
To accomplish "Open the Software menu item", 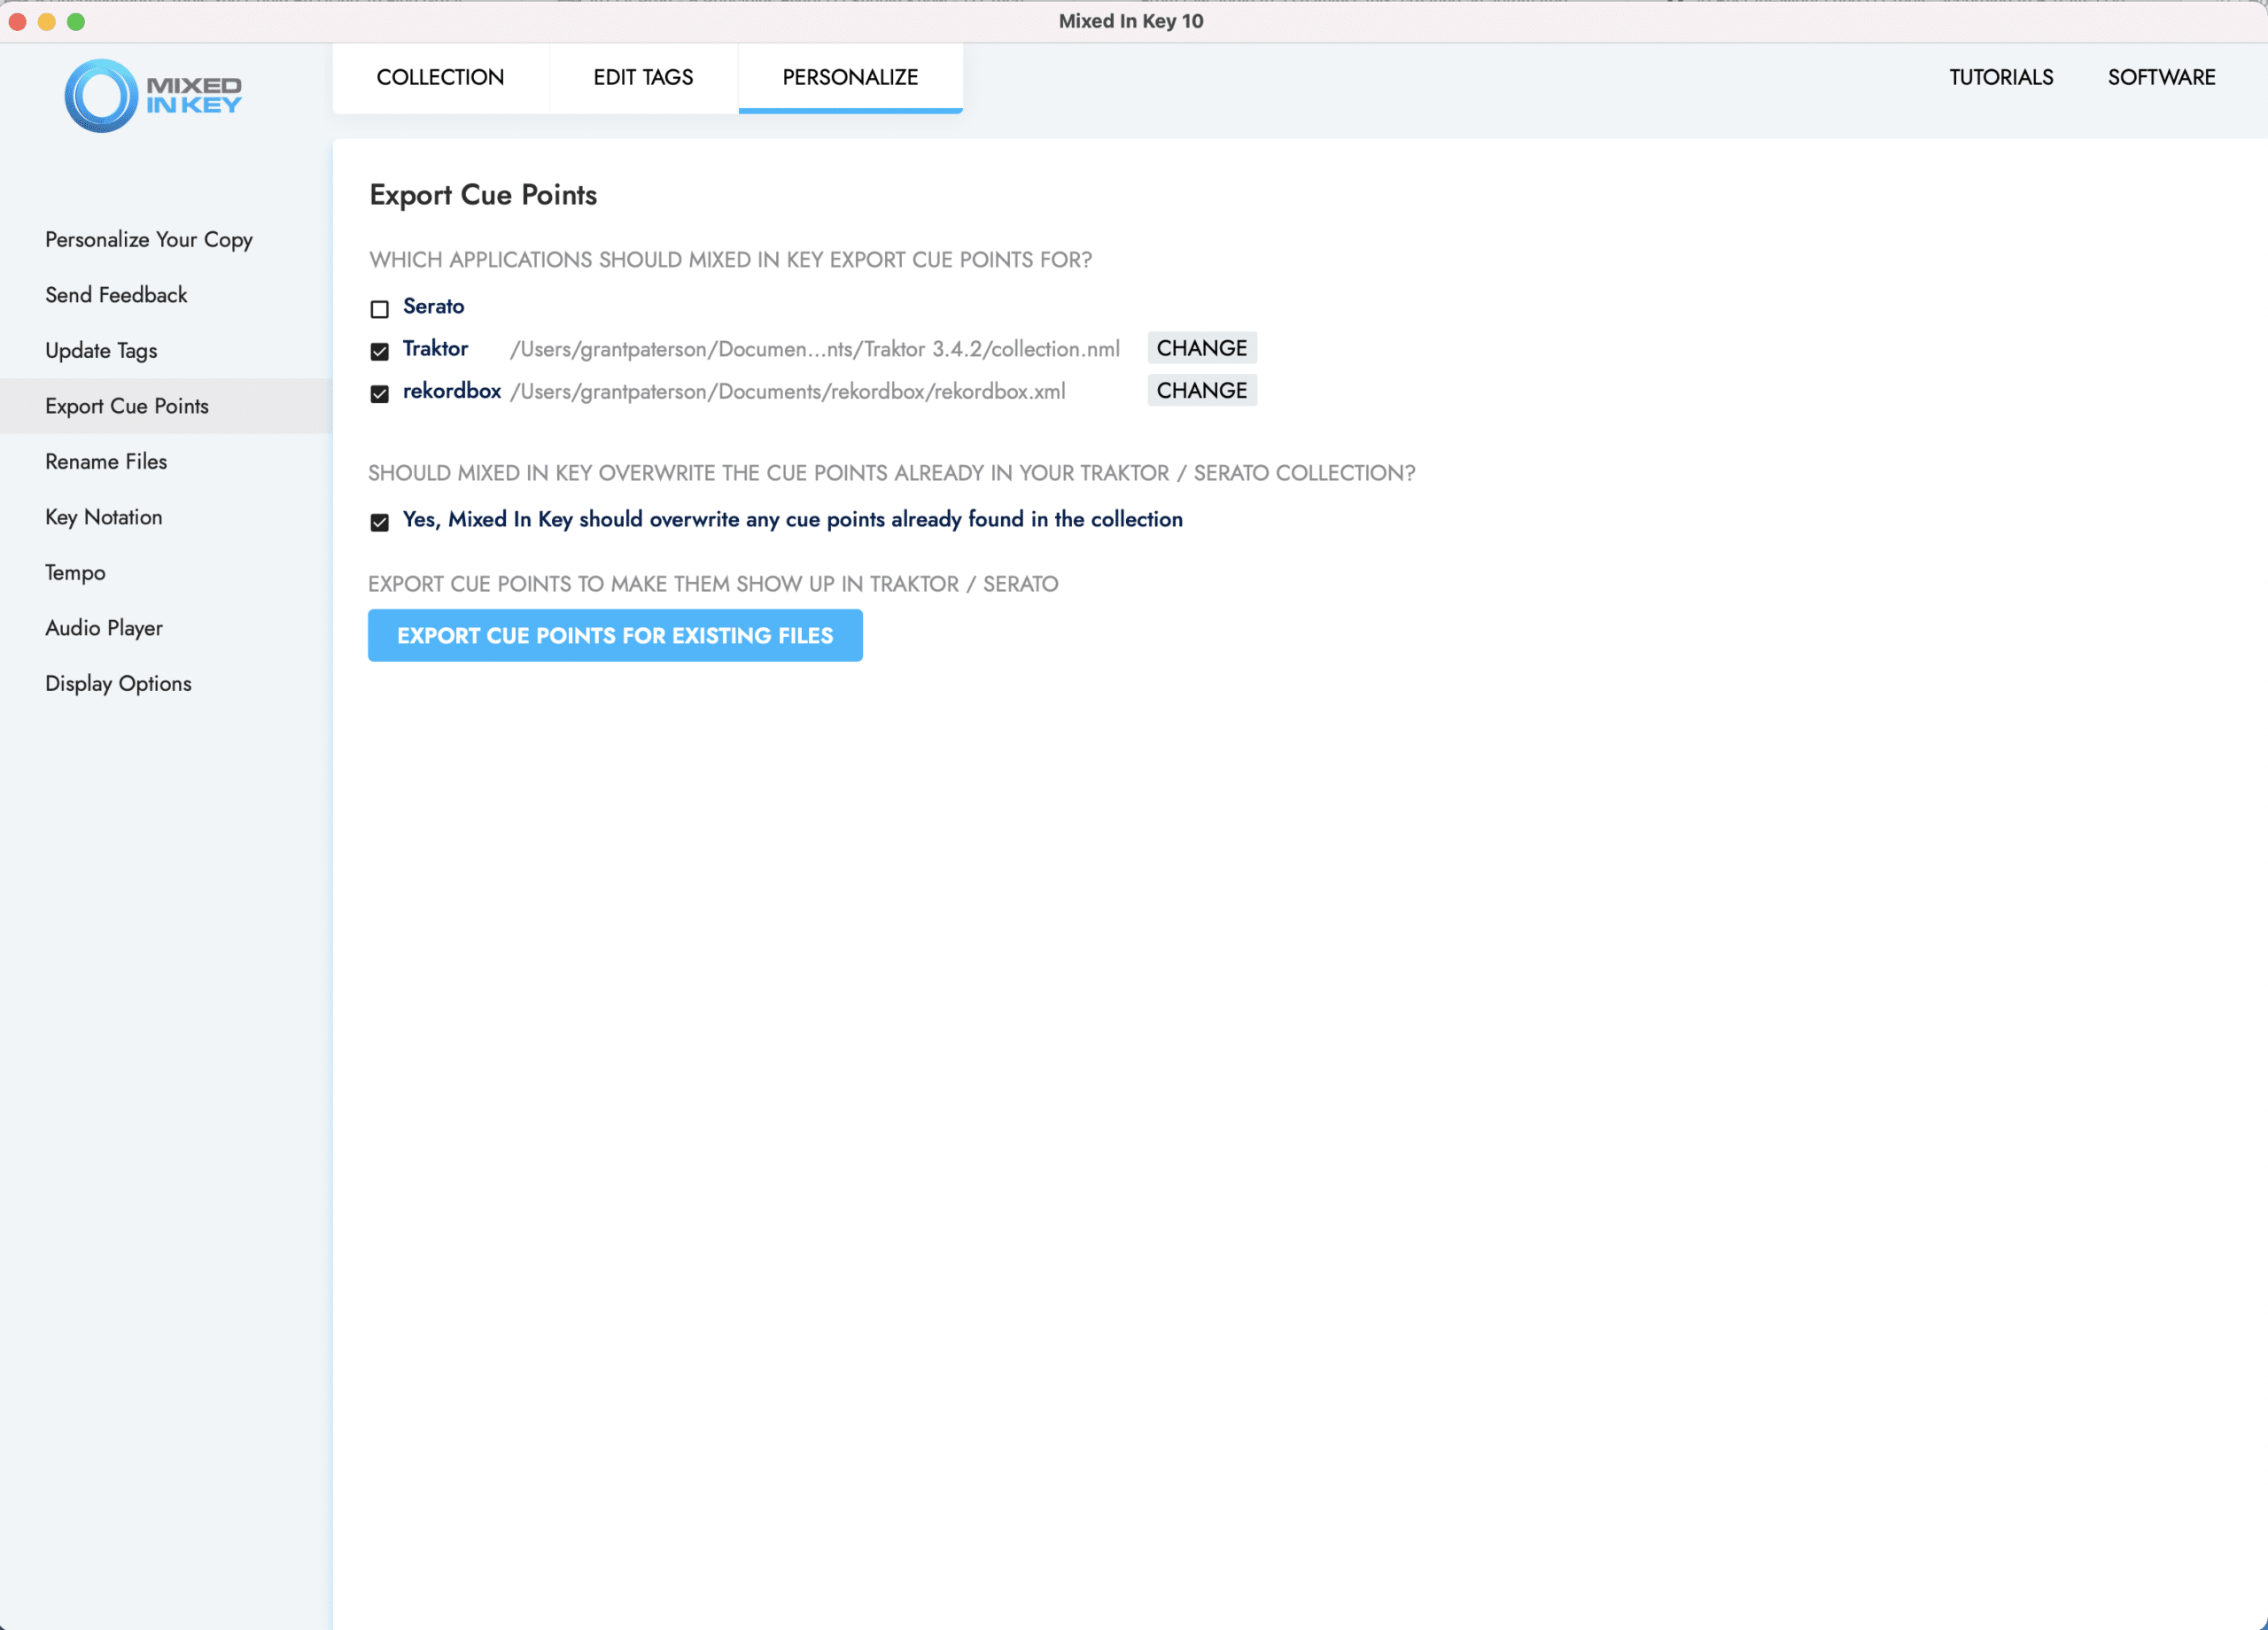I will tap(2161, 77).
